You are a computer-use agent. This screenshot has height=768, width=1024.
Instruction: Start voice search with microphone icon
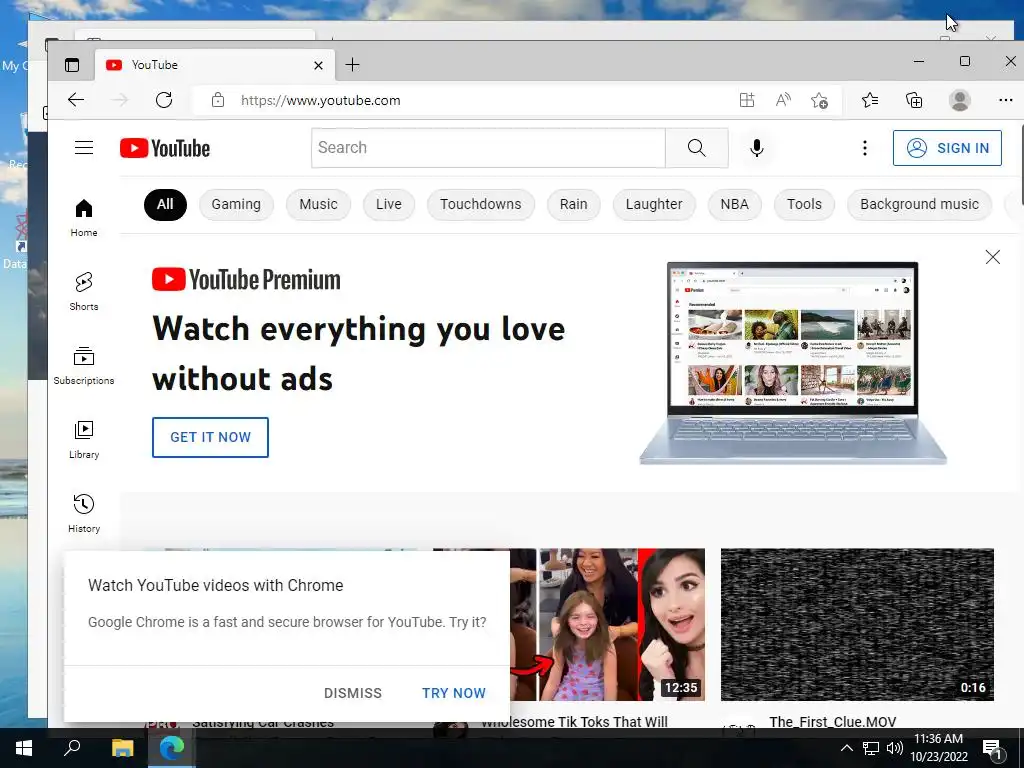coord(756,148)
